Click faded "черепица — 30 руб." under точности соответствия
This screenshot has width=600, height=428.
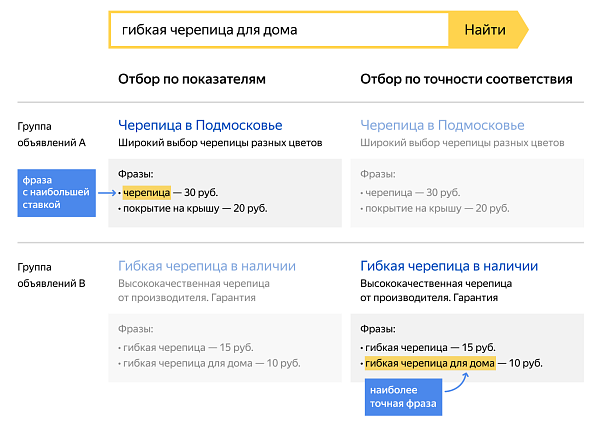410,191
